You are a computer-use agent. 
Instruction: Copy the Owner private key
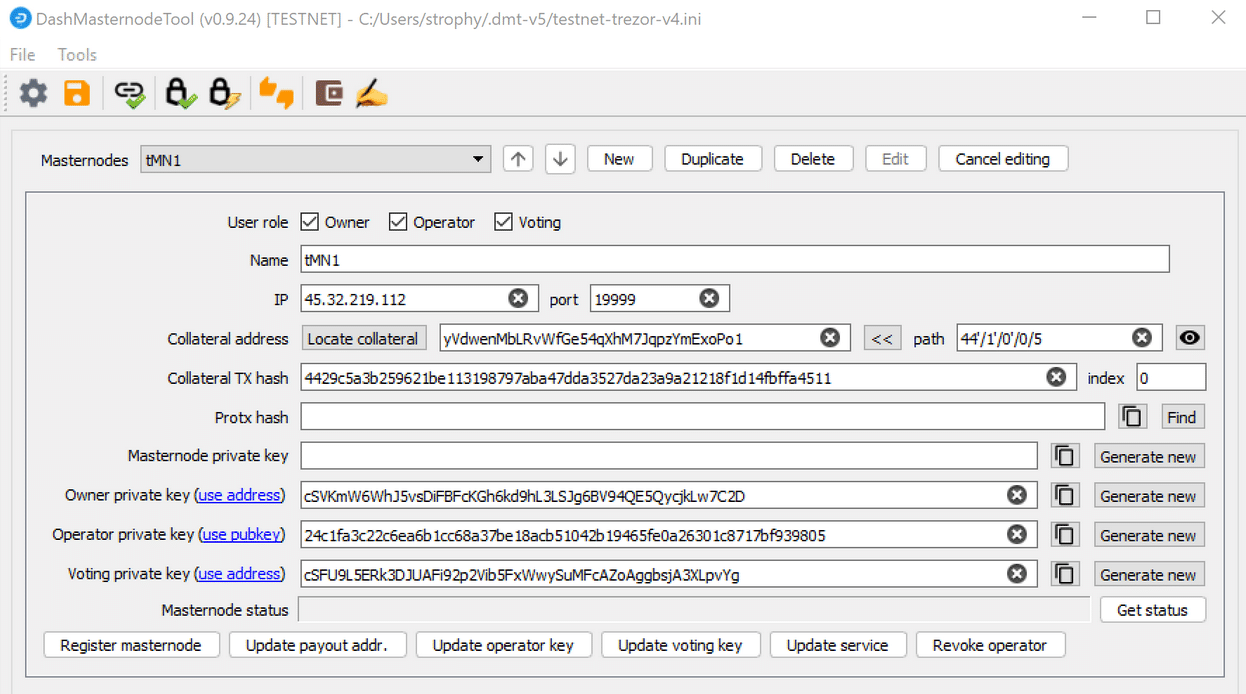point(1065,496)
